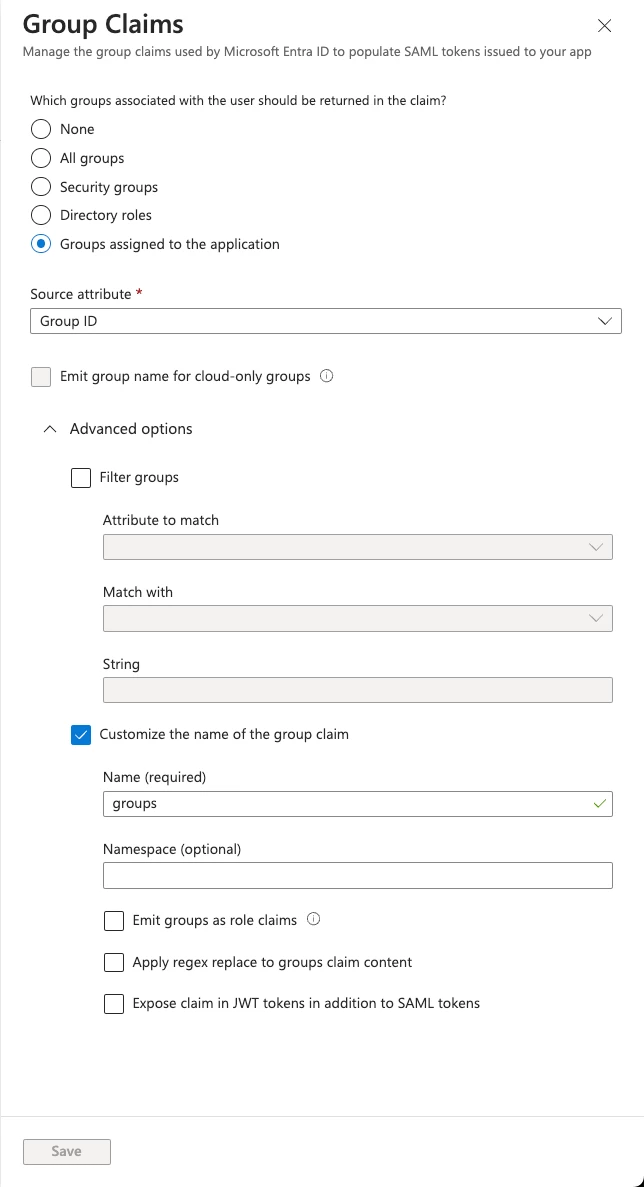Viewport: 644px width, 1187px height.
Task: Check Expose claim in JWT tokens
Action: point(114,1004)
